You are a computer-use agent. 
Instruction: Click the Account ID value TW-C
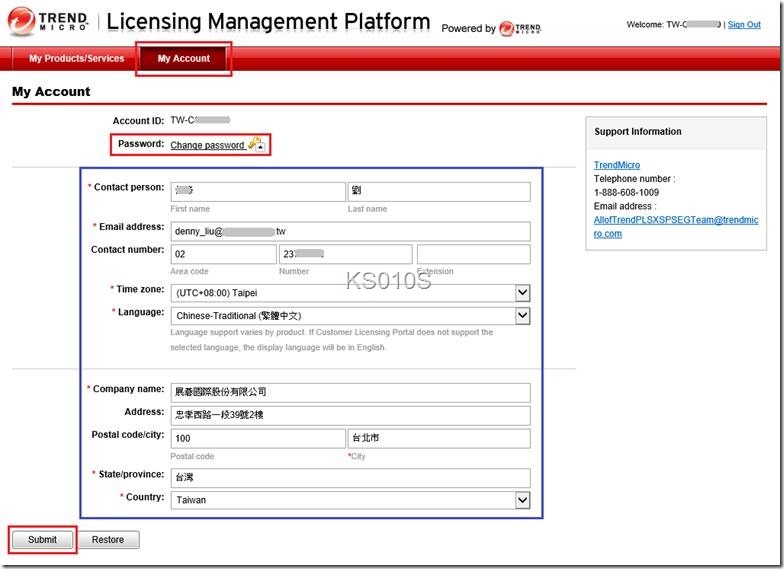pyautogui.click(x=200, y=120)
